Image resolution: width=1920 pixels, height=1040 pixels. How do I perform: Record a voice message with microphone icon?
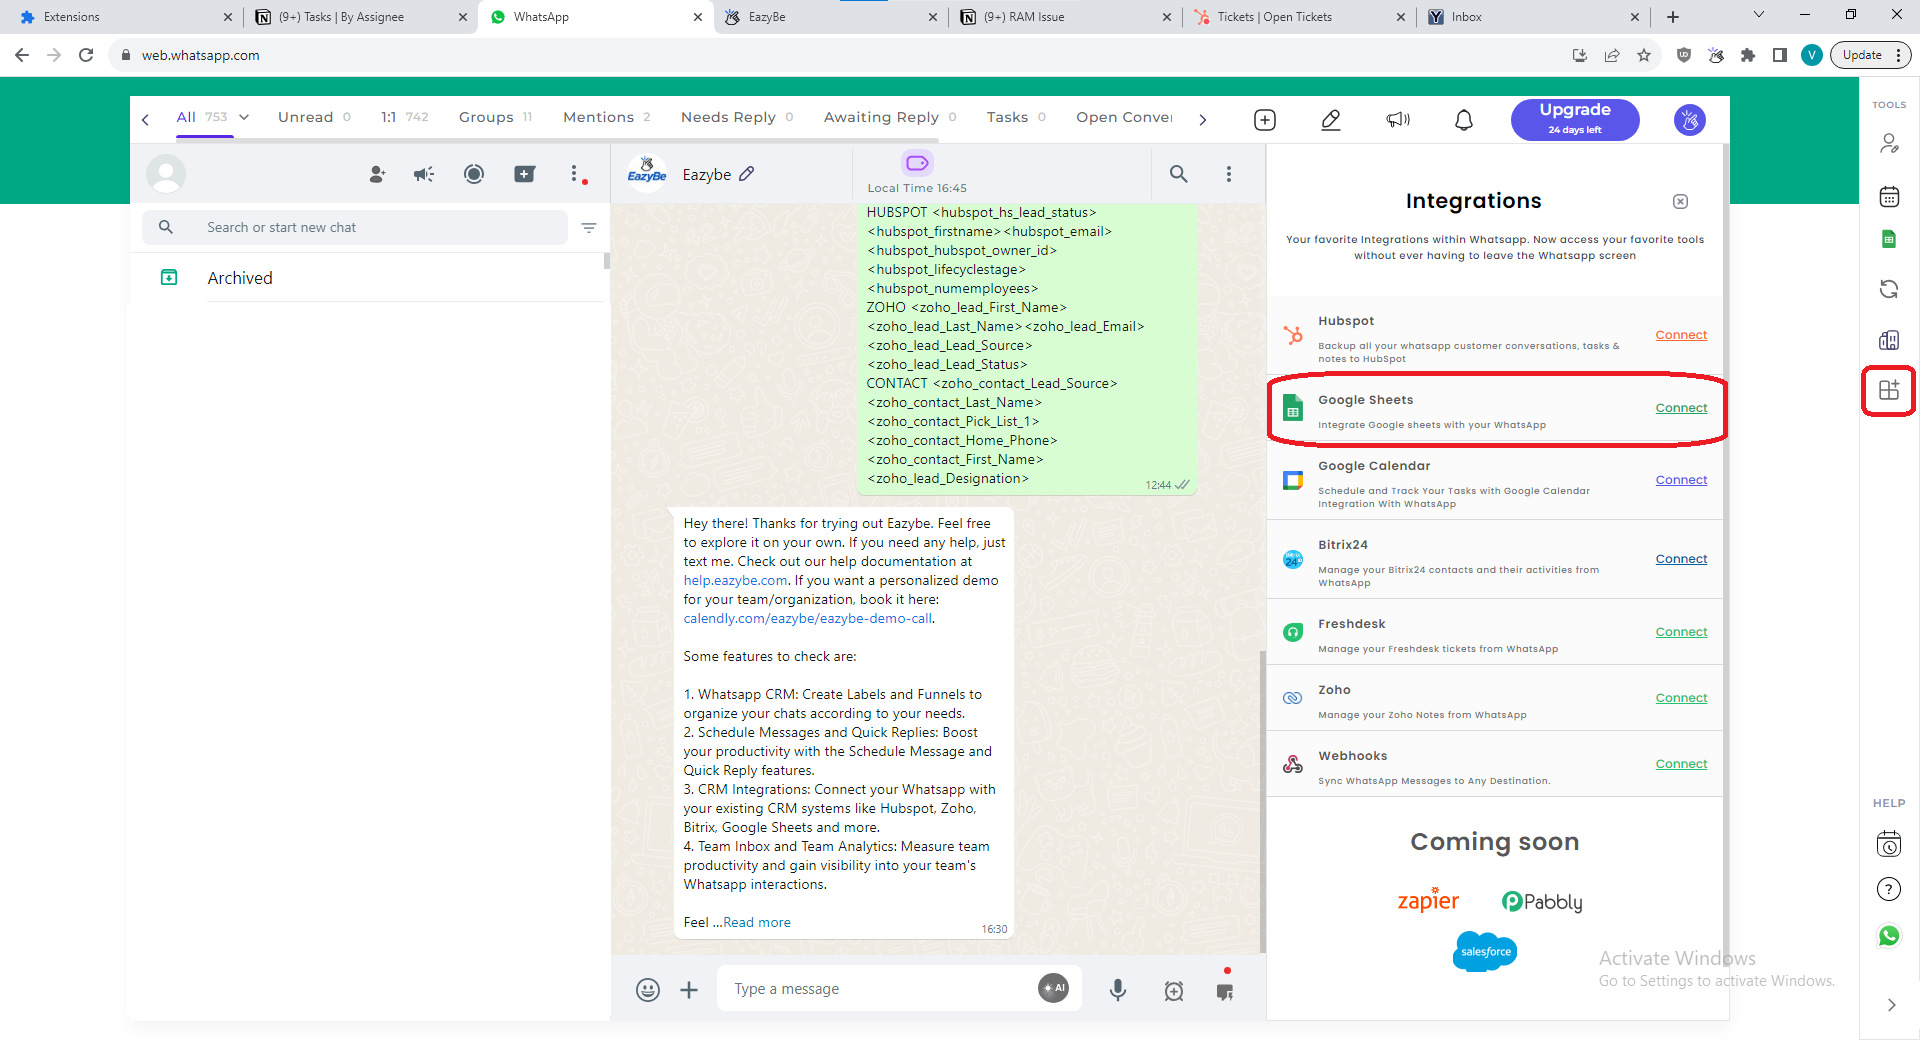point(1118,990)
